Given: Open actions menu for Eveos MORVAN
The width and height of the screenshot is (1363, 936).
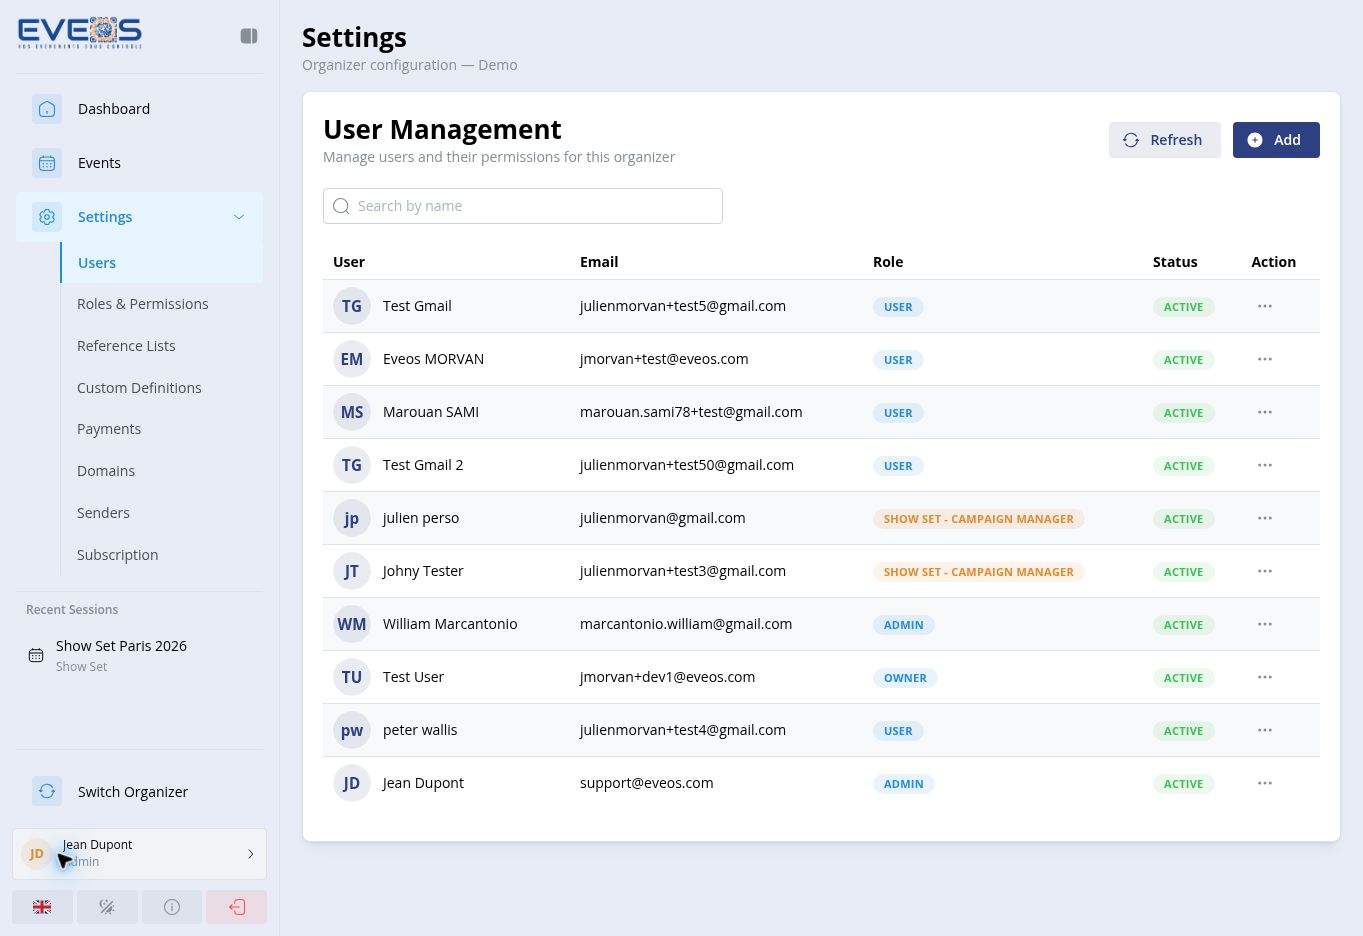Looking at the screenshot, I should [x=1265, y=359].
